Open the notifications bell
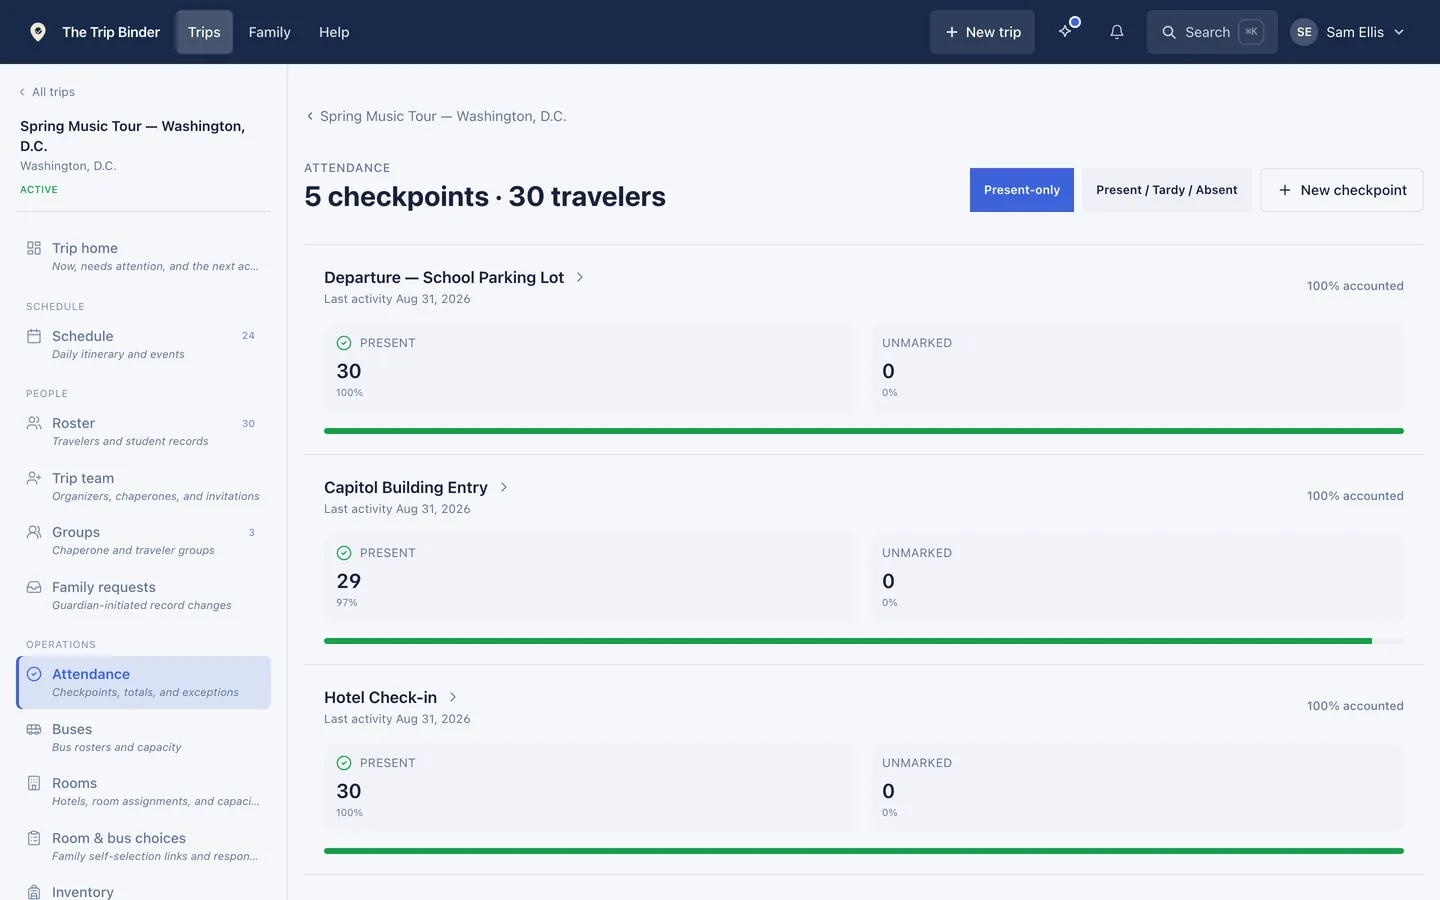Viewport: 1440px width, 900px height. coord(1116,32)
